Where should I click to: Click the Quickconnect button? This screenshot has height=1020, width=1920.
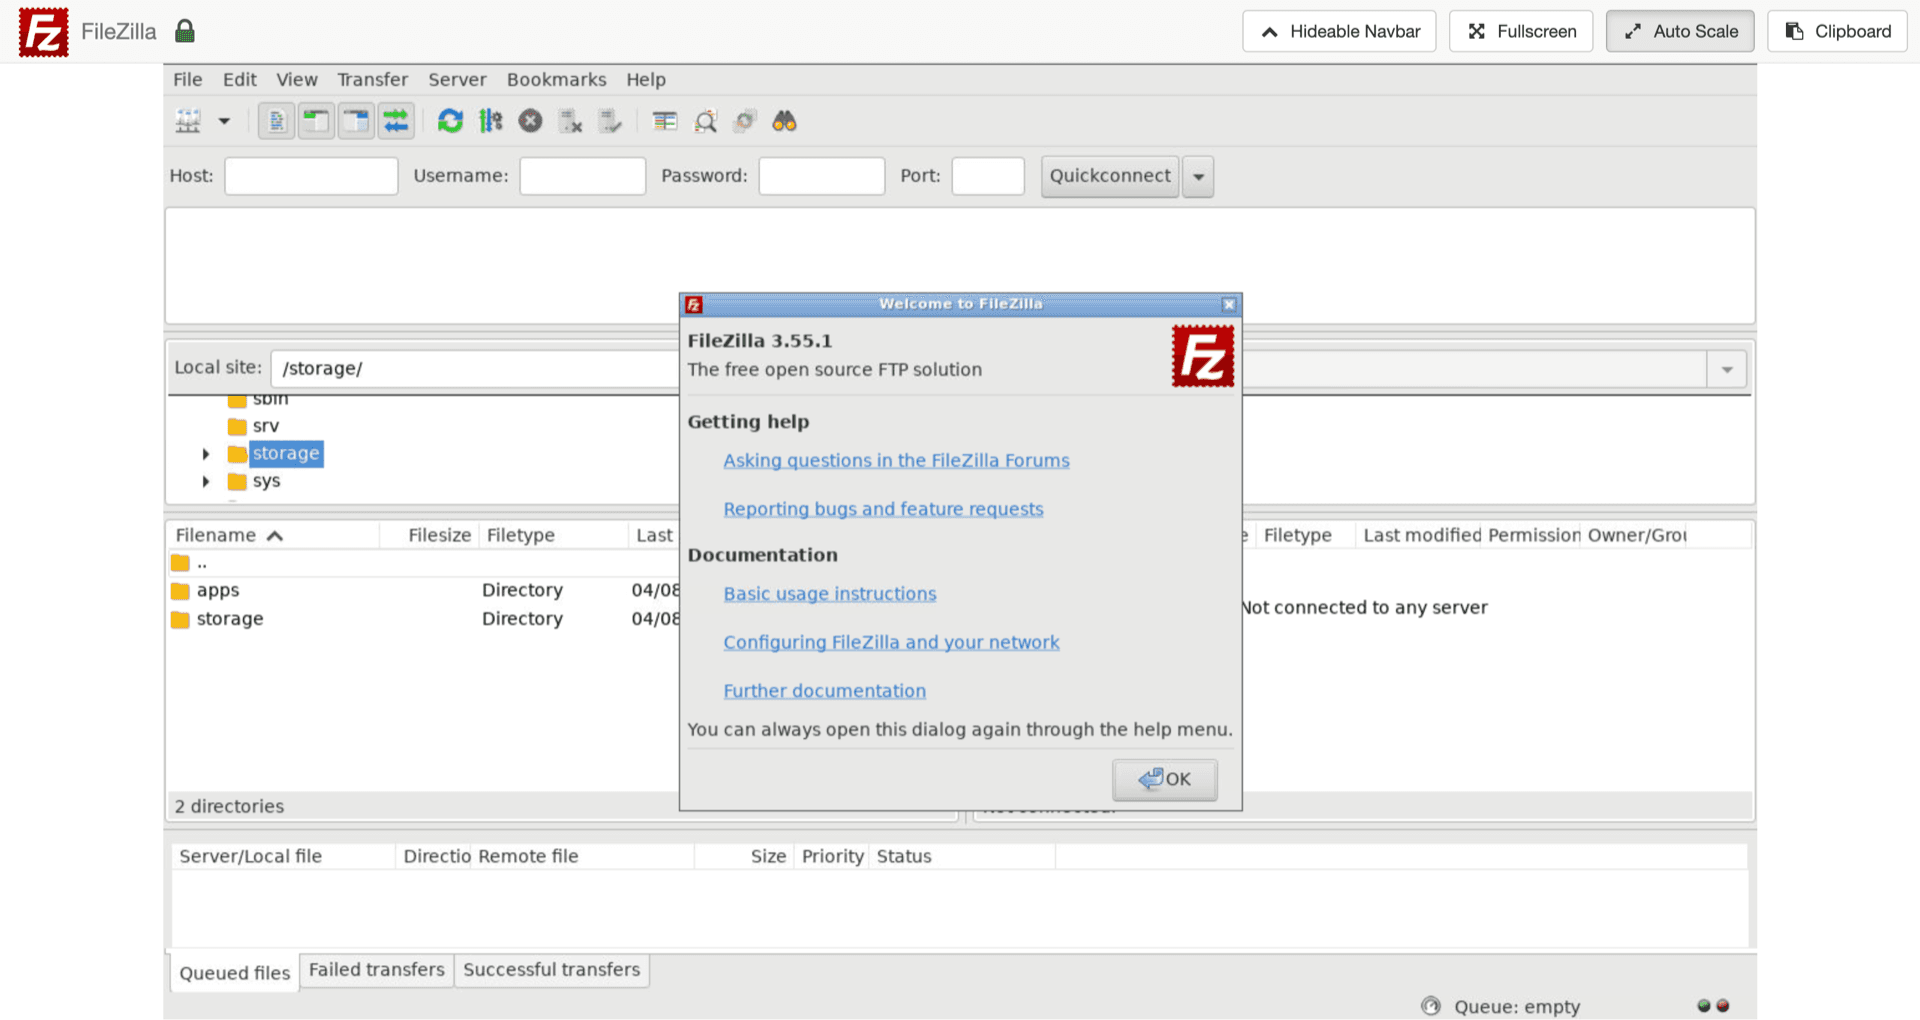coord(1110,176)
